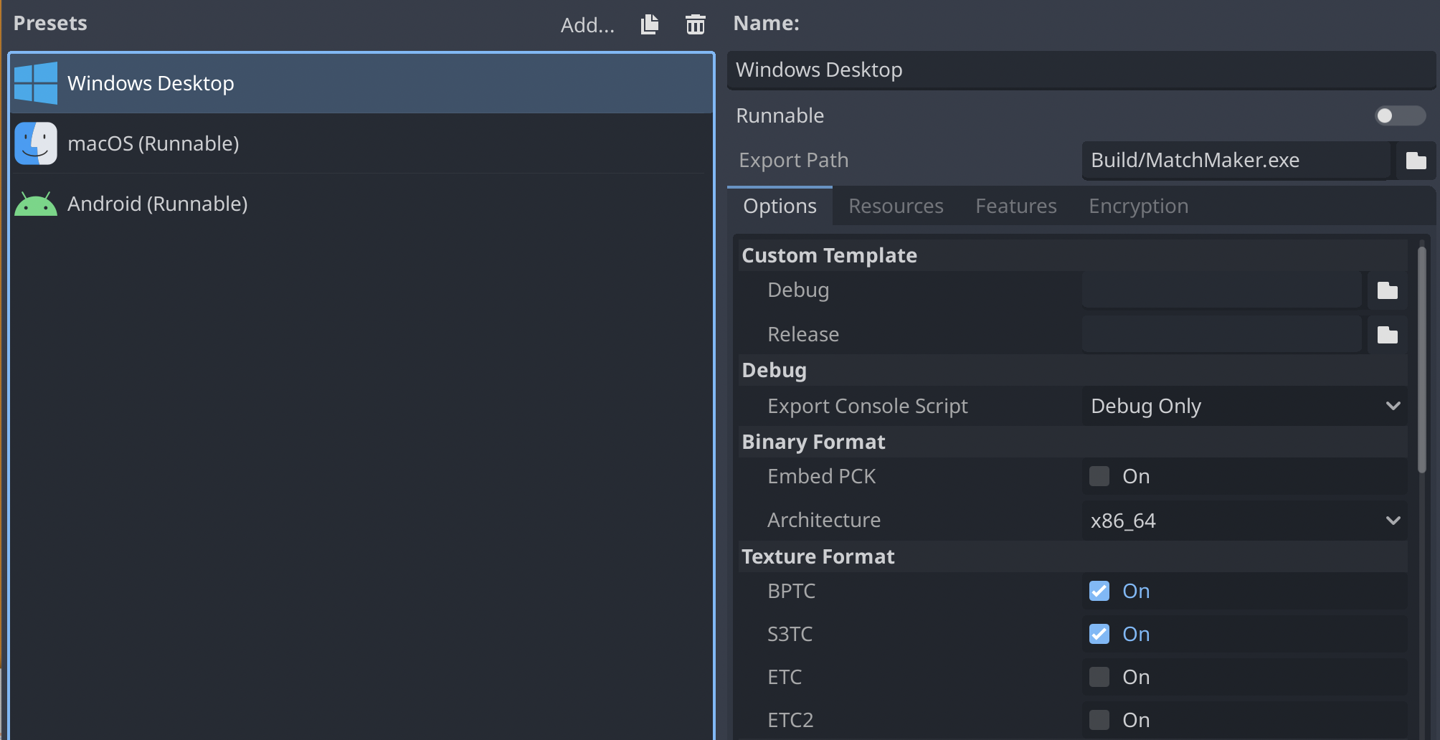1440x740 pixels.
Task: Click the Export Path label text
Action: 793,160
